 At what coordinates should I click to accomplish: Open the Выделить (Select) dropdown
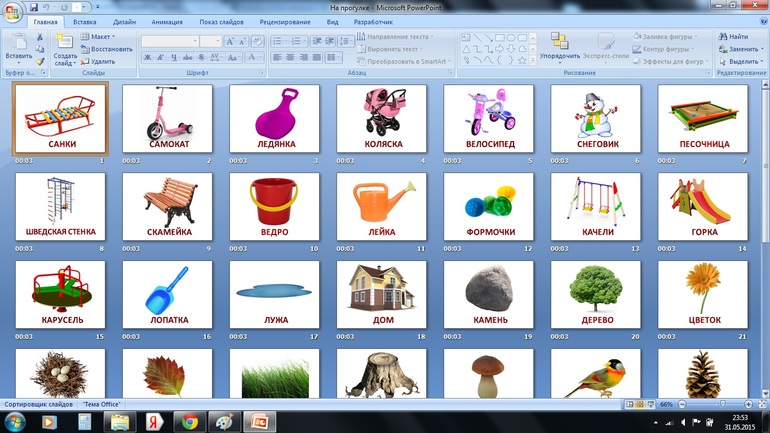(x=738, y=61)
